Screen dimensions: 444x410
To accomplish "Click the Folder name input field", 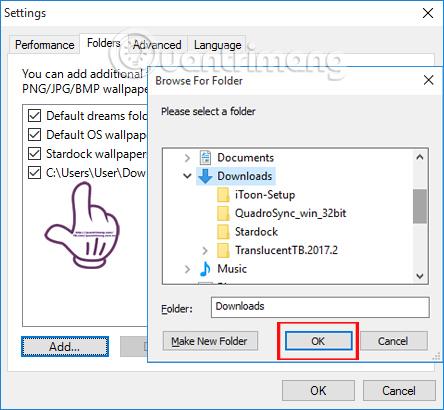I will (x=320, y=307).
